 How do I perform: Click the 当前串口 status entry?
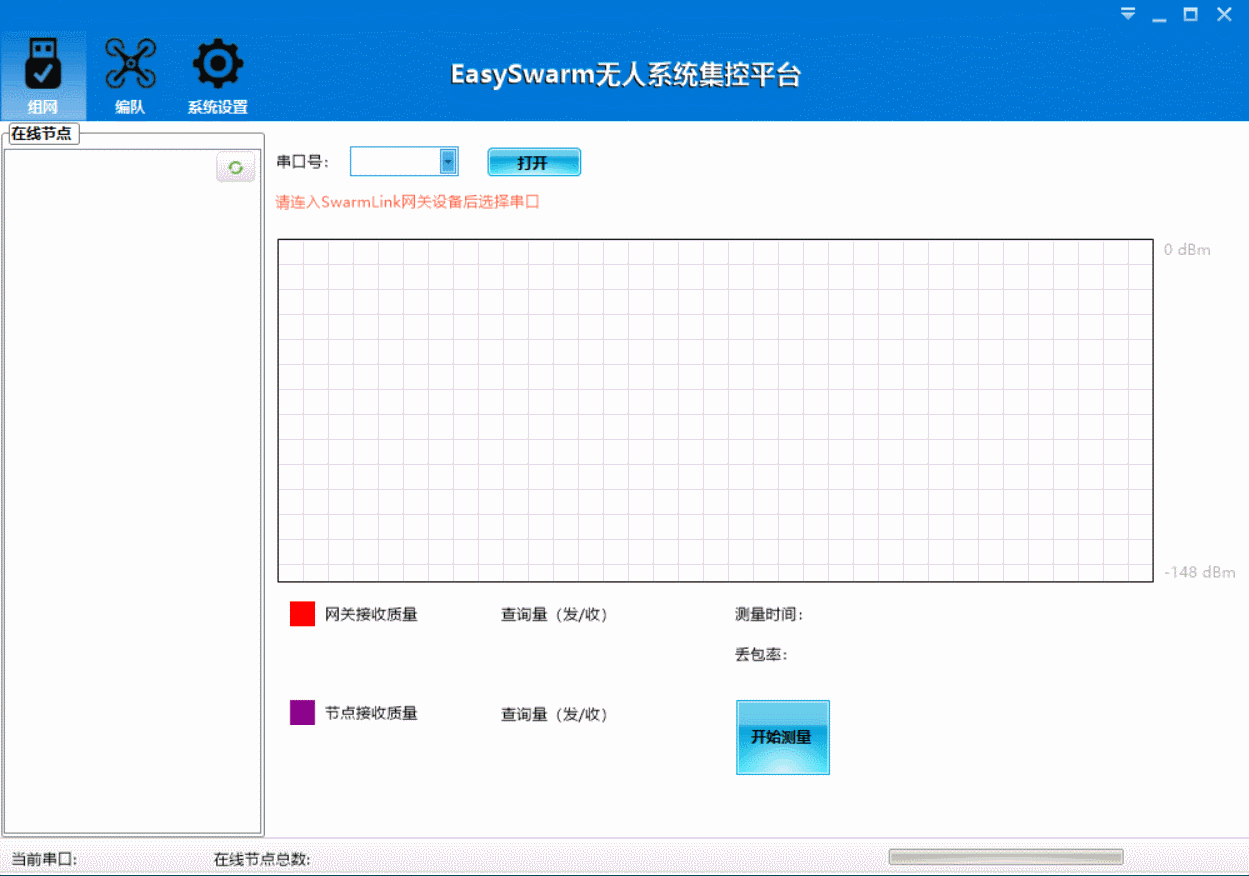(x=44, y=859)
